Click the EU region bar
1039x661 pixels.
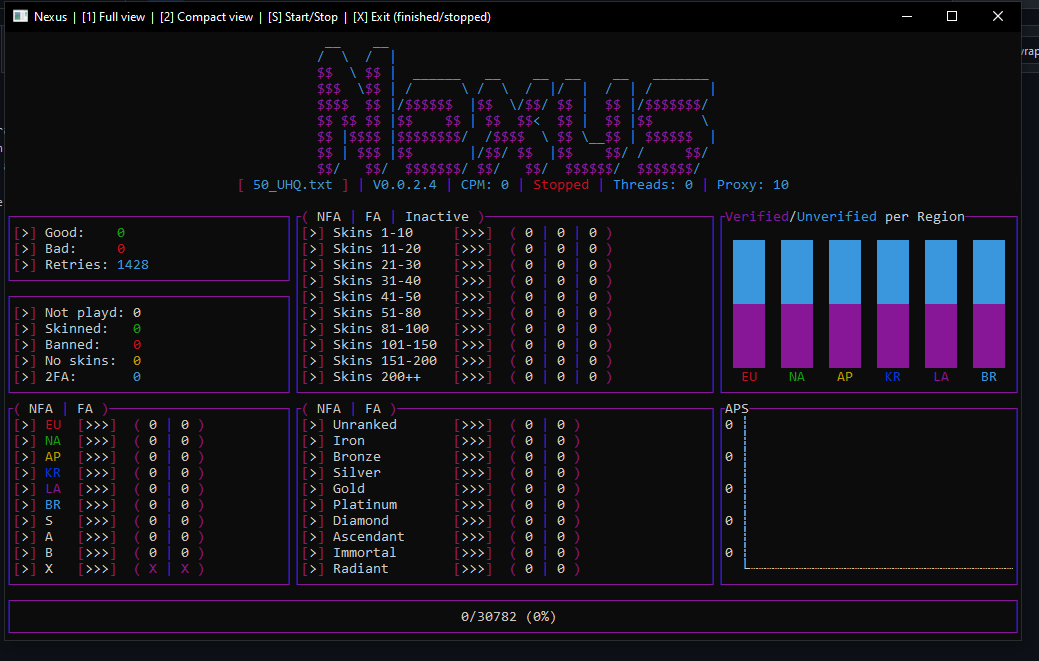(749, 303)
